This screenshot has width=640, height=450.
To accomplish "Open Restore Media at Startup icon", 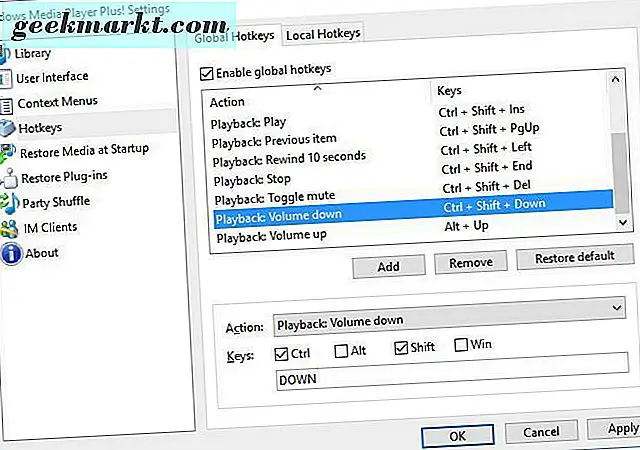I will (8, 150).
